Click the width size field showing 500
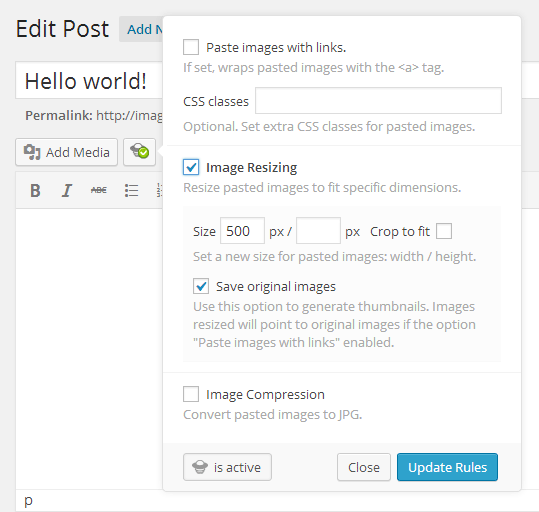539x512 pixels. point(242,230)
